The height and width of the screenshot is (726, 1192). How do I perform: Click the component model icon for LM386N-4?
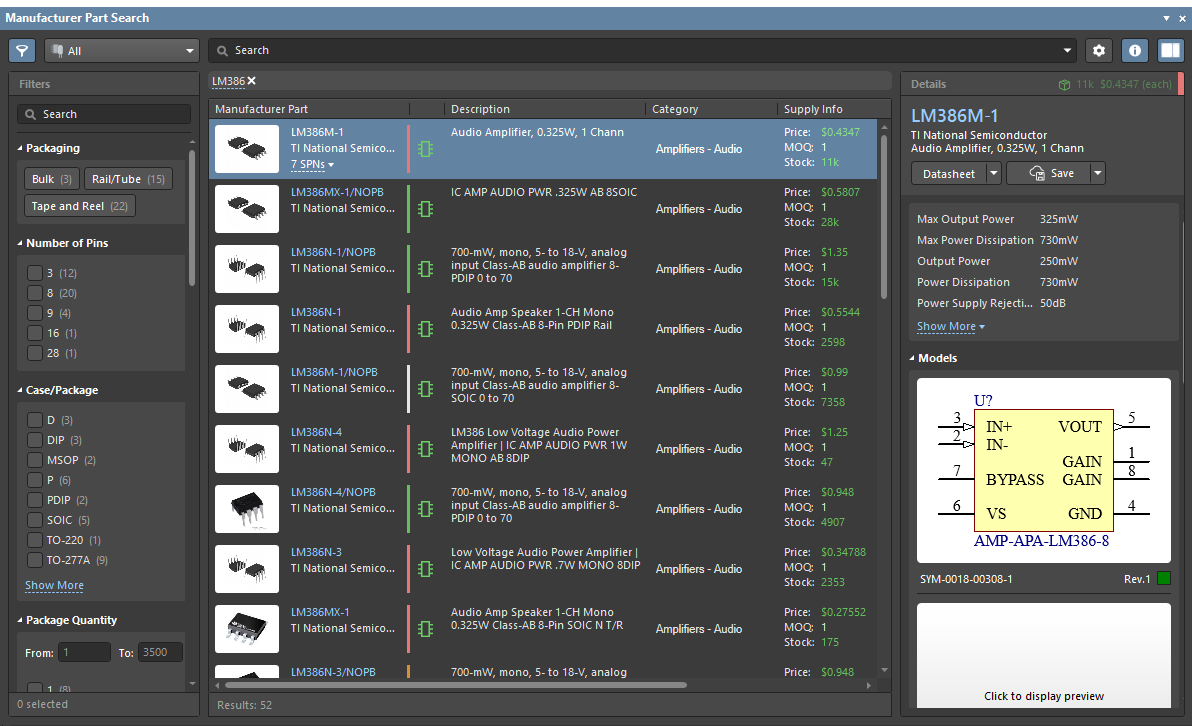pyautogui.click(x=426, y=449)
